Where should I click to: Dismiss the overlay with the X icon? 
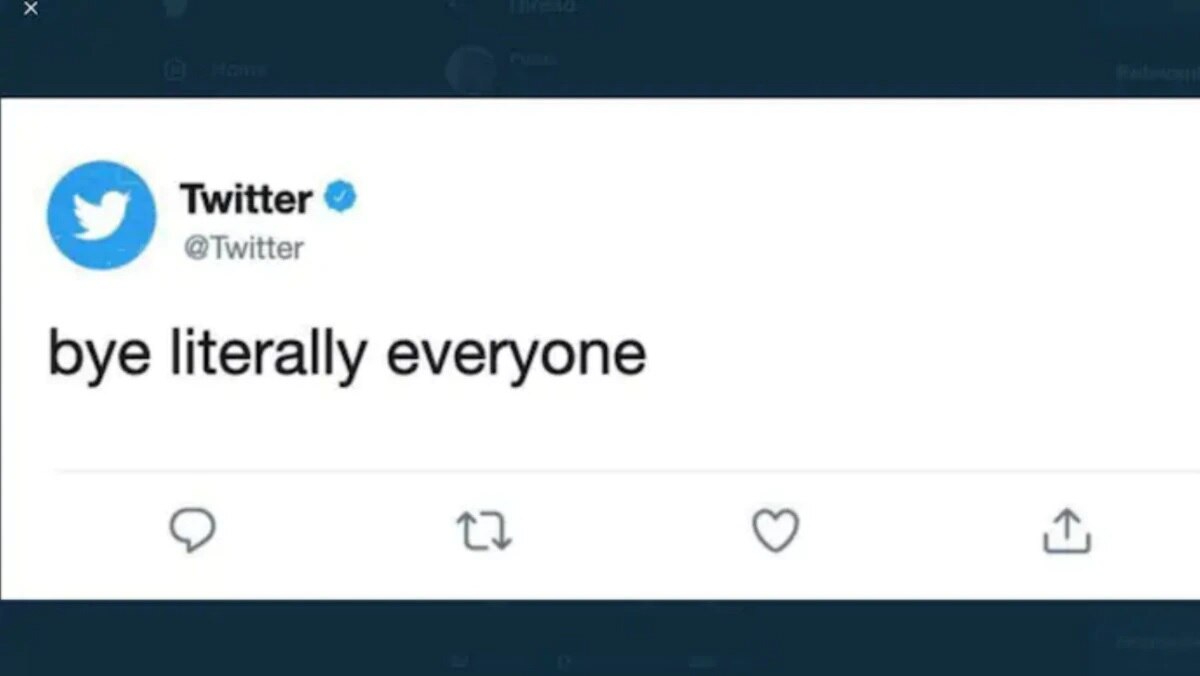pyautogui.click(x=30, y=10)
